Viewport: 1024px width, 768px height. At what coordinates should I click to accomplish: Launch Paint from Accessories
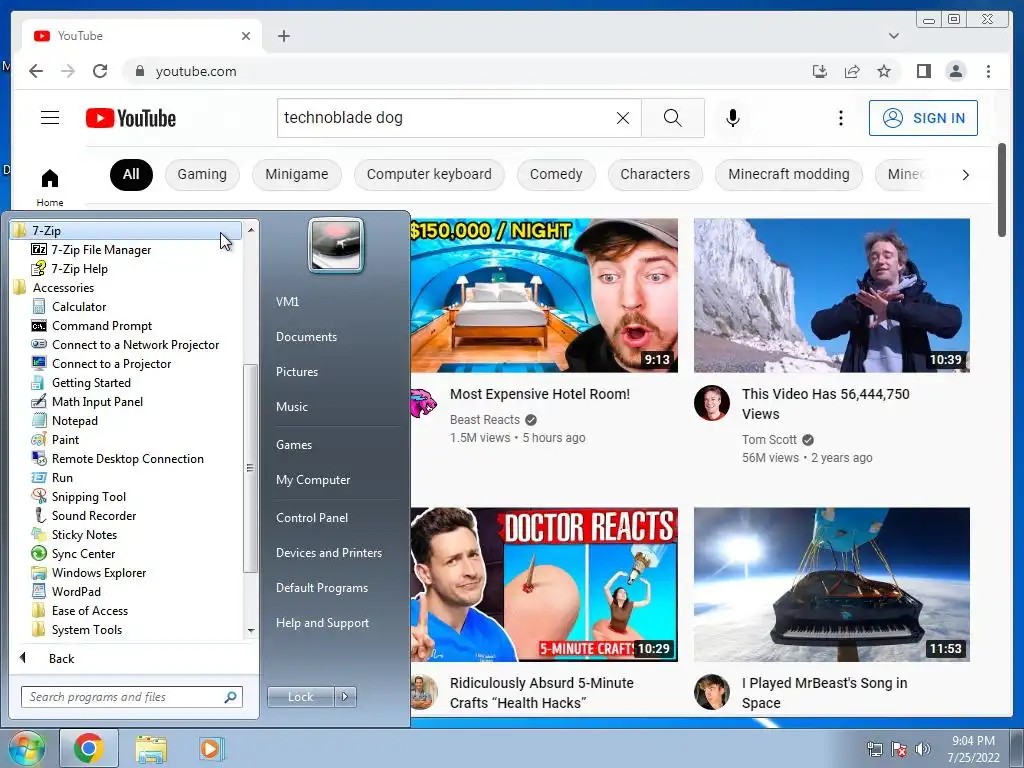tap(65, 440)
